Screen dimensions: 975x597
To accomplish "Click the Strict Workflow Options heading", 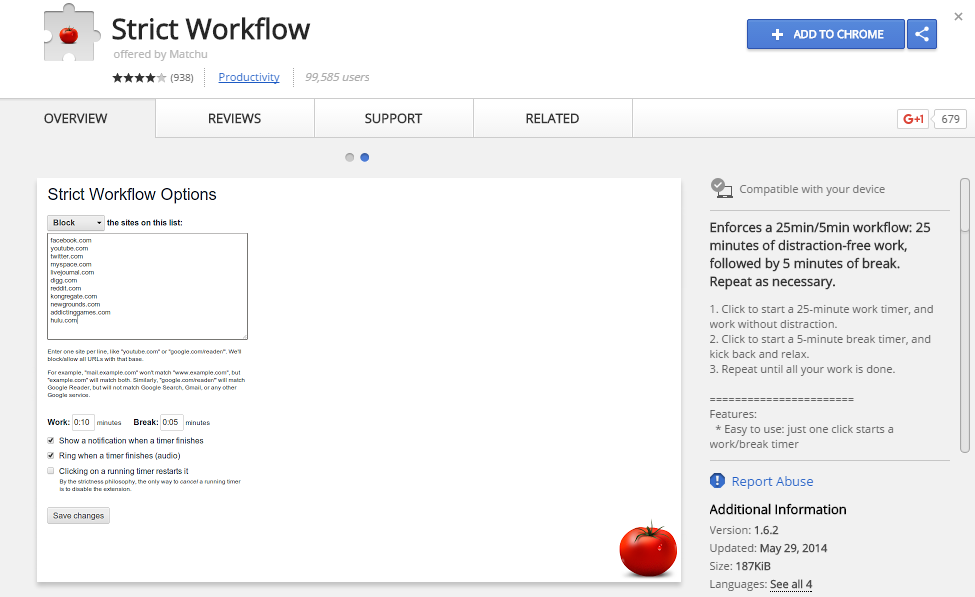I will pos(132,195).
